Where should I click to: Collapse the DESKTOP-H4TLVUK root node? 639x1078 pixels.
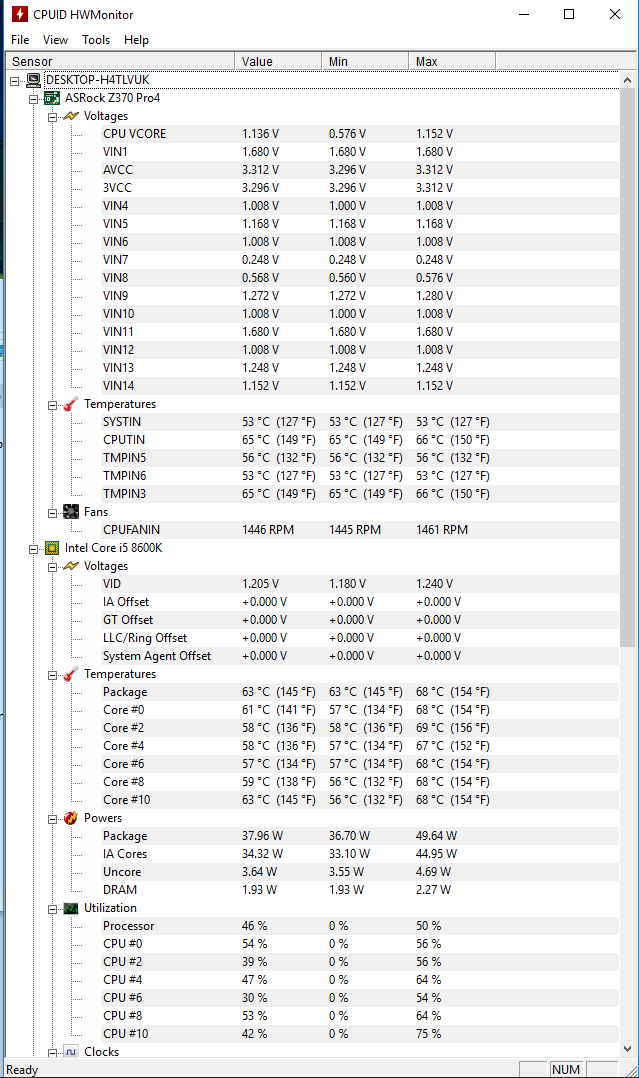[x=15, y=80]
